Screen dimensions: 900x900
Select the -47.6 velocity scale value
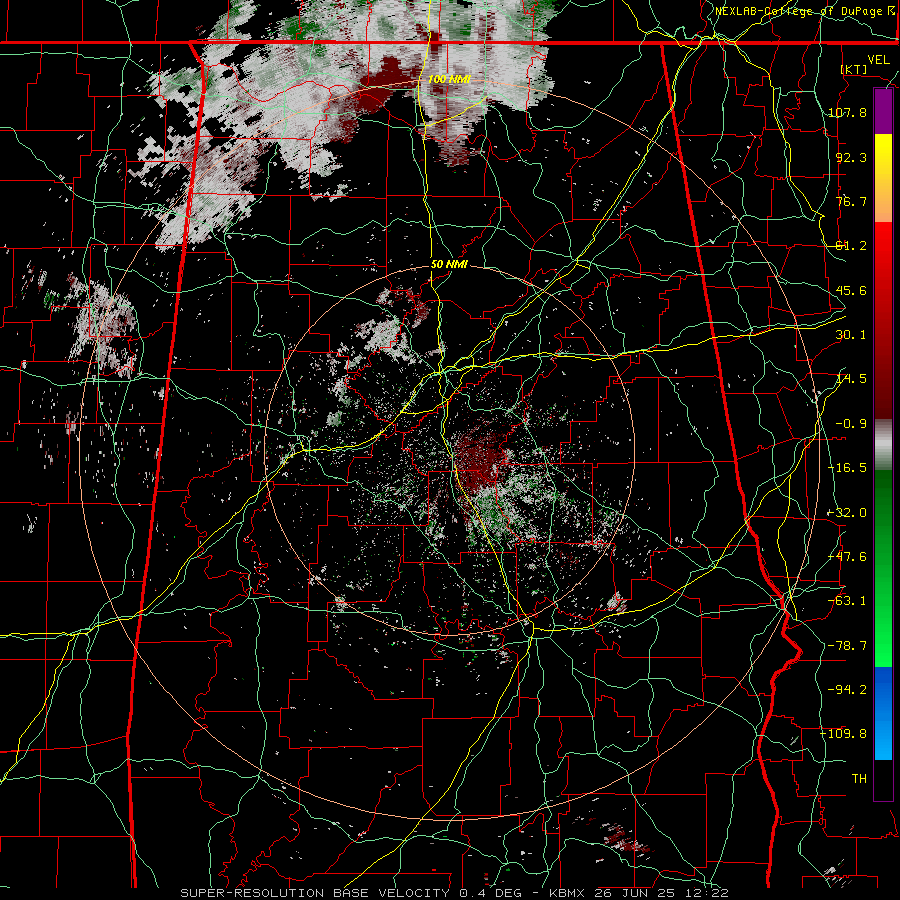(x=847, y=557)
